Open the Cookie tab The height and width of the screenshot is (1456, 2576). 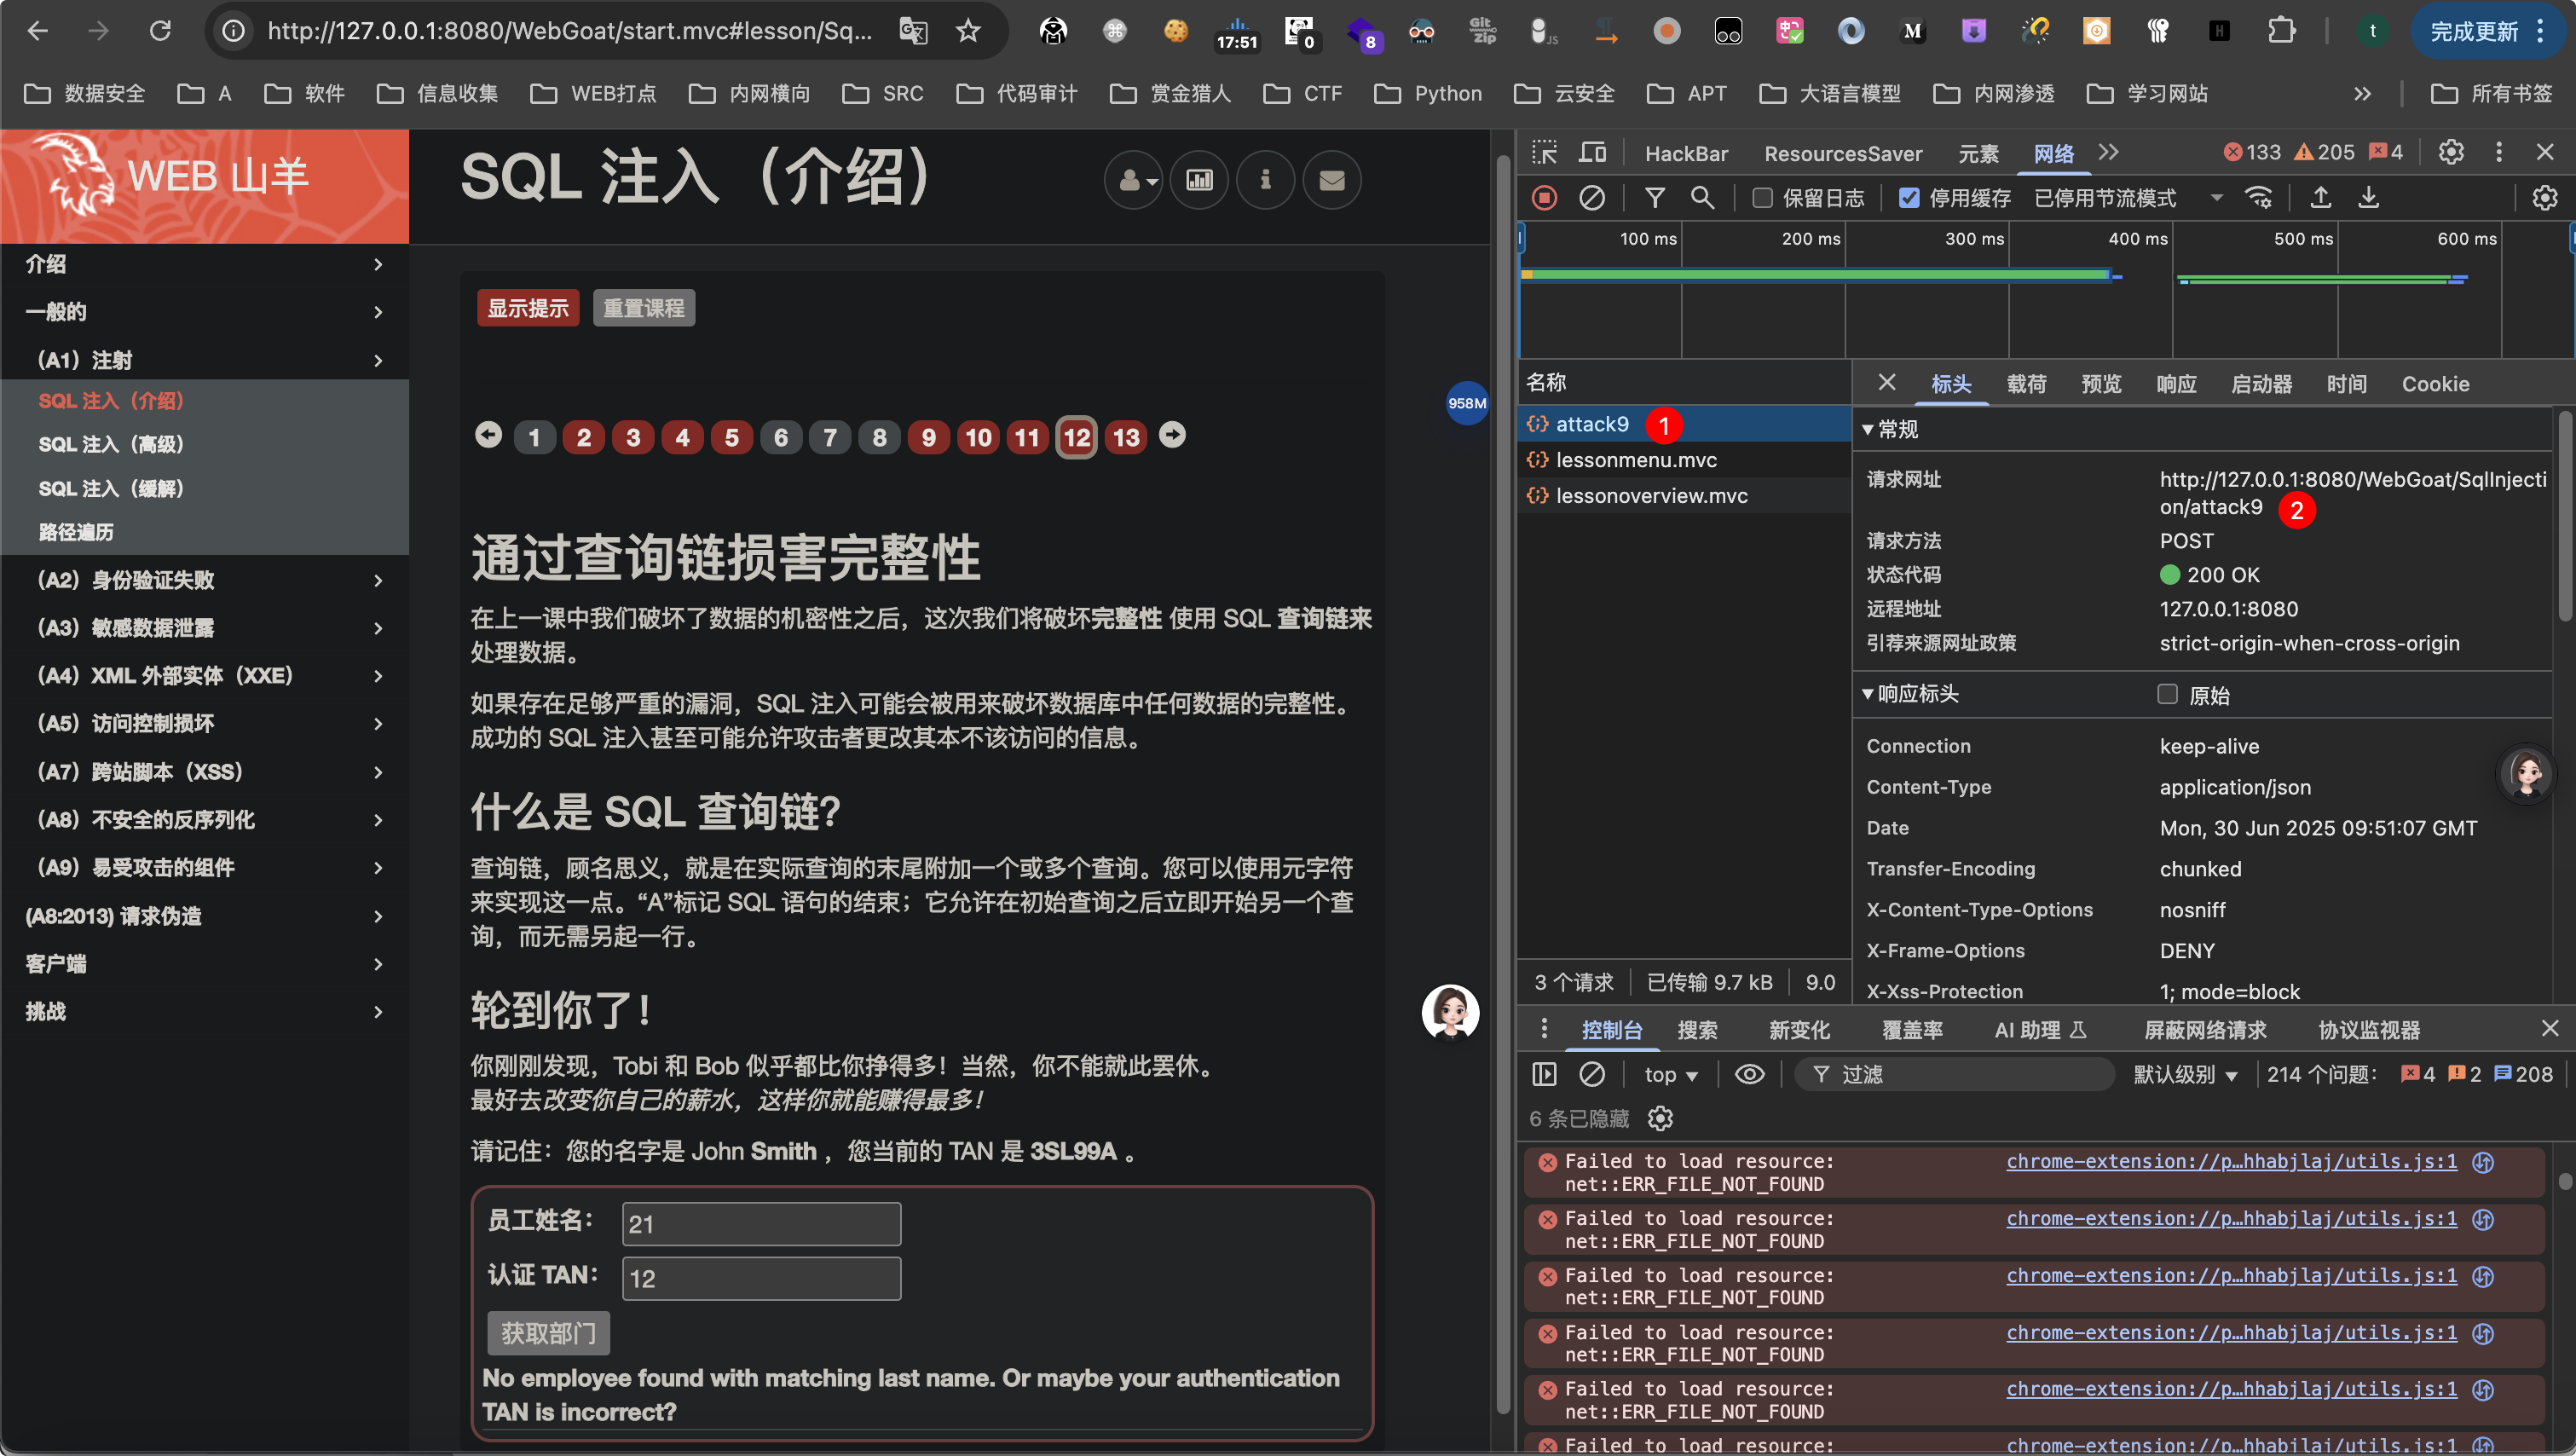(2435, 384)
